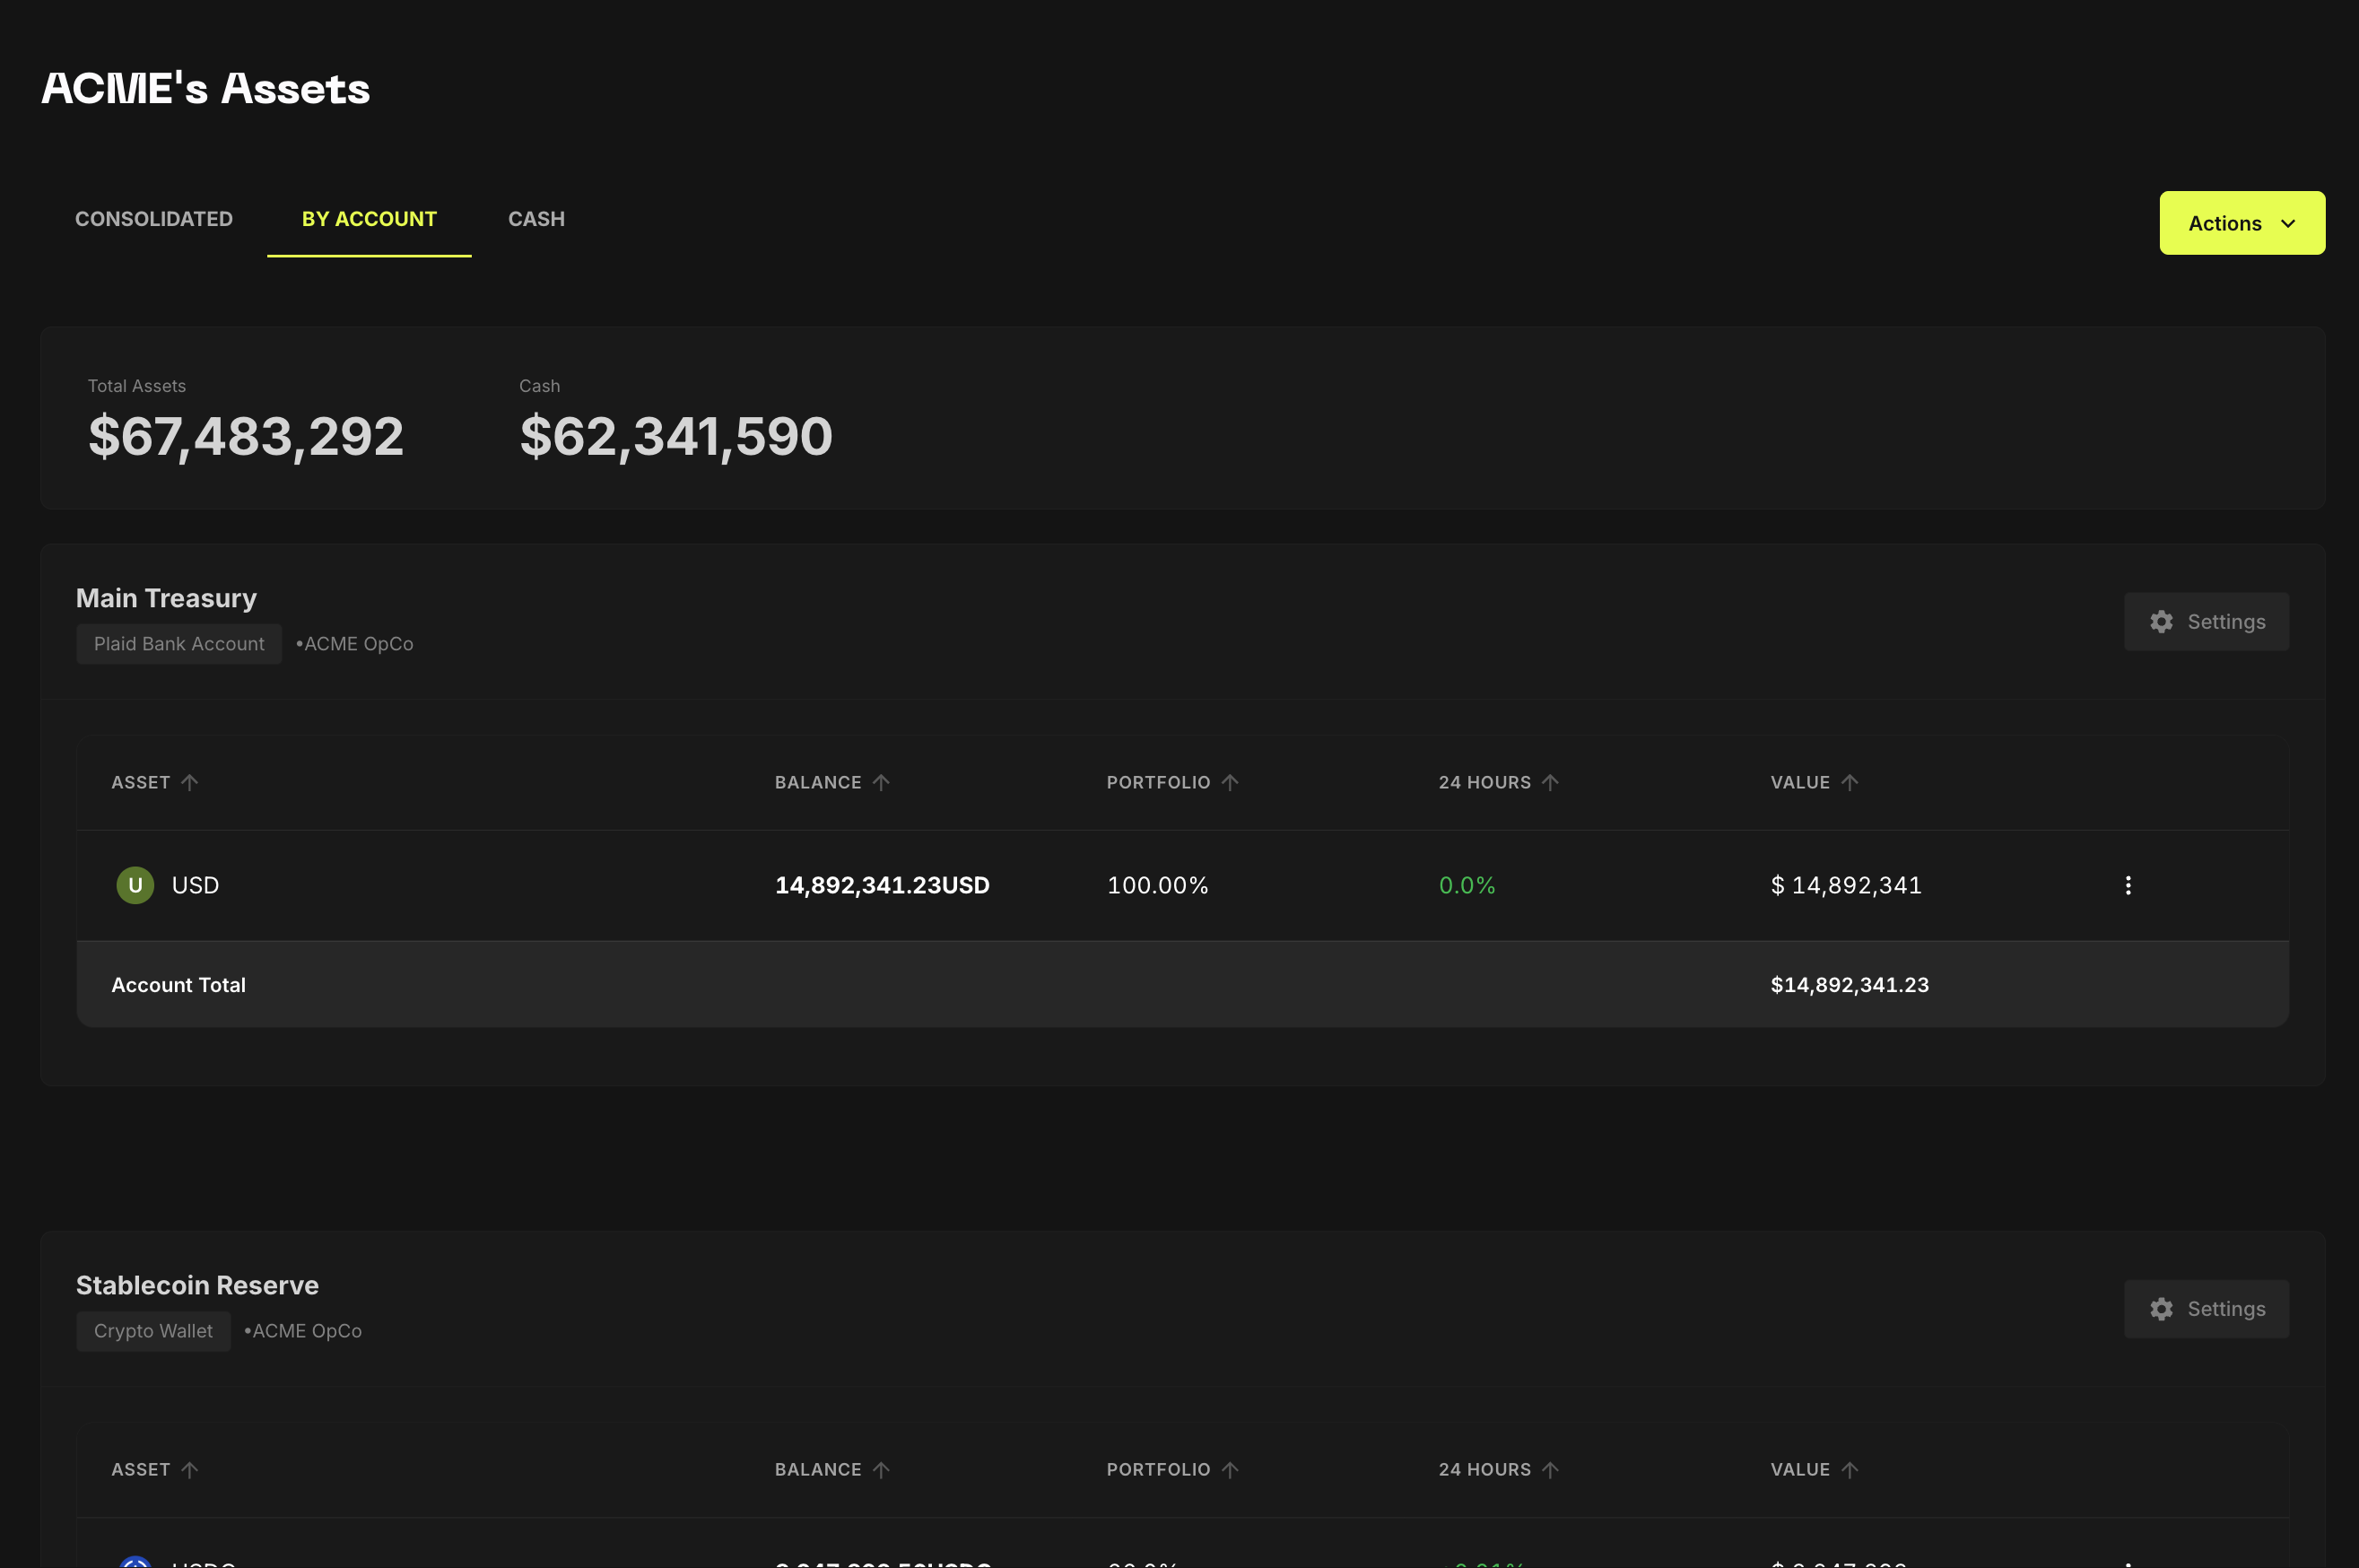Switch to the Consolidated tab
Screen dimensions: 2359x1568
click(154, 219)
